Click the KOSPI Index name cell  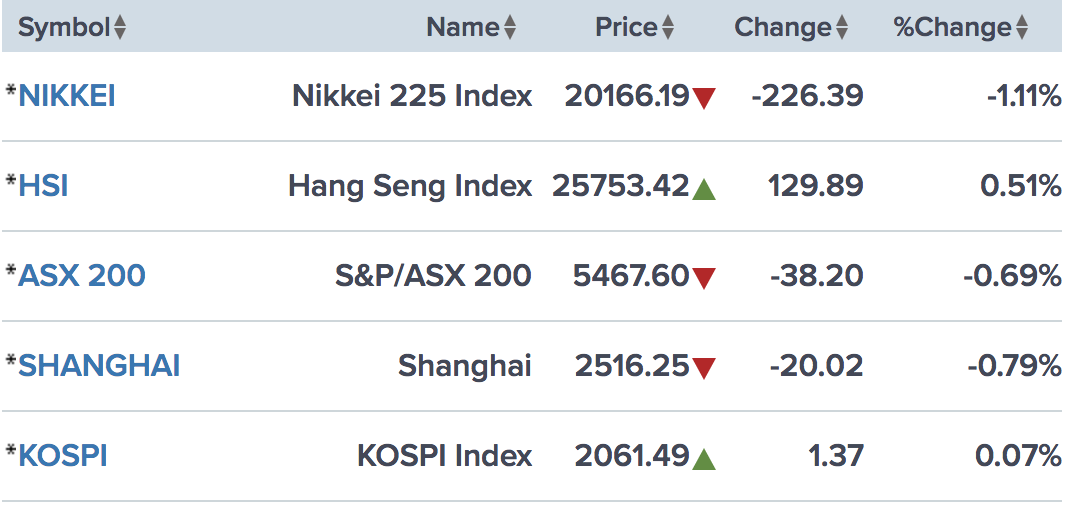444,456
